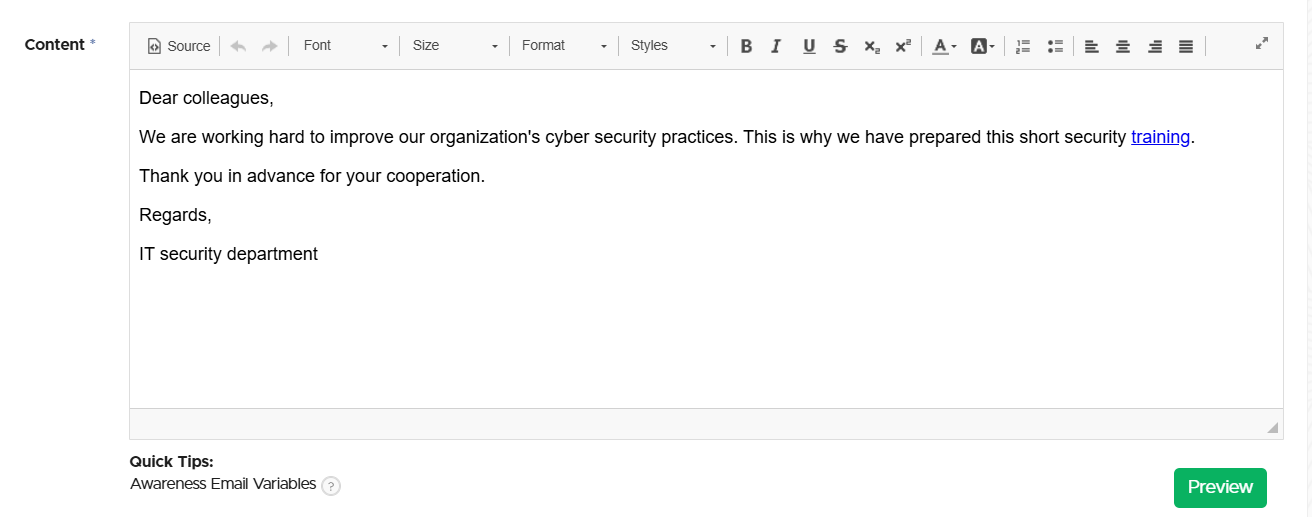Open the Size dropdown
The image size is (1312, 517).
tap(455, 46)
